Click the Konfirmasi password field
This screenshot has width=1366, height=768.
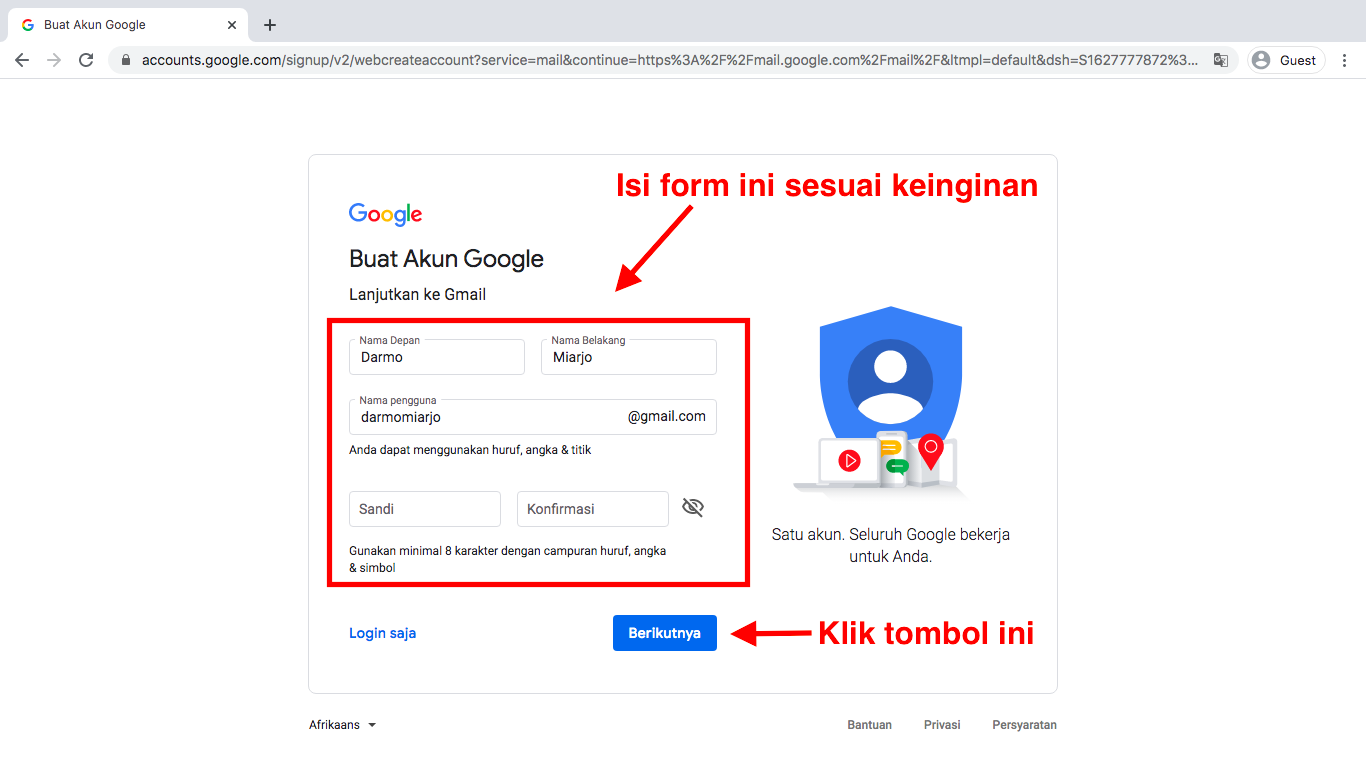[593, 509]
